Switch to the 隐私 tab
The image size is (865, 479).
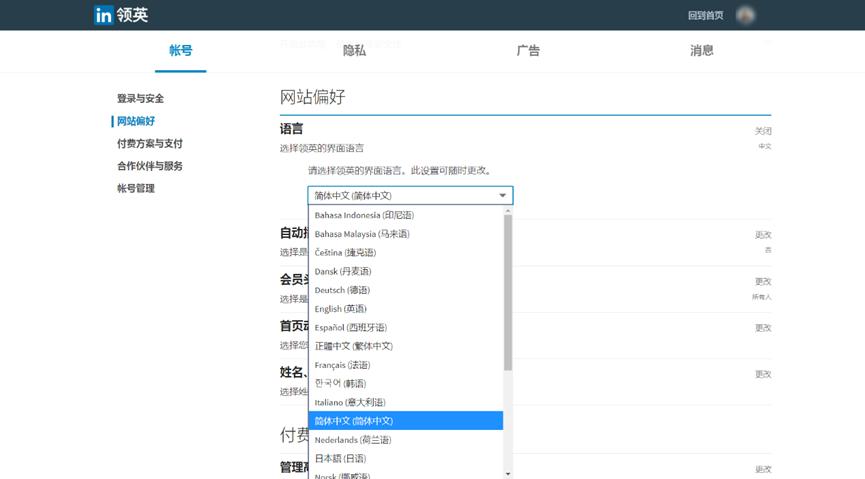pos(354,51)
